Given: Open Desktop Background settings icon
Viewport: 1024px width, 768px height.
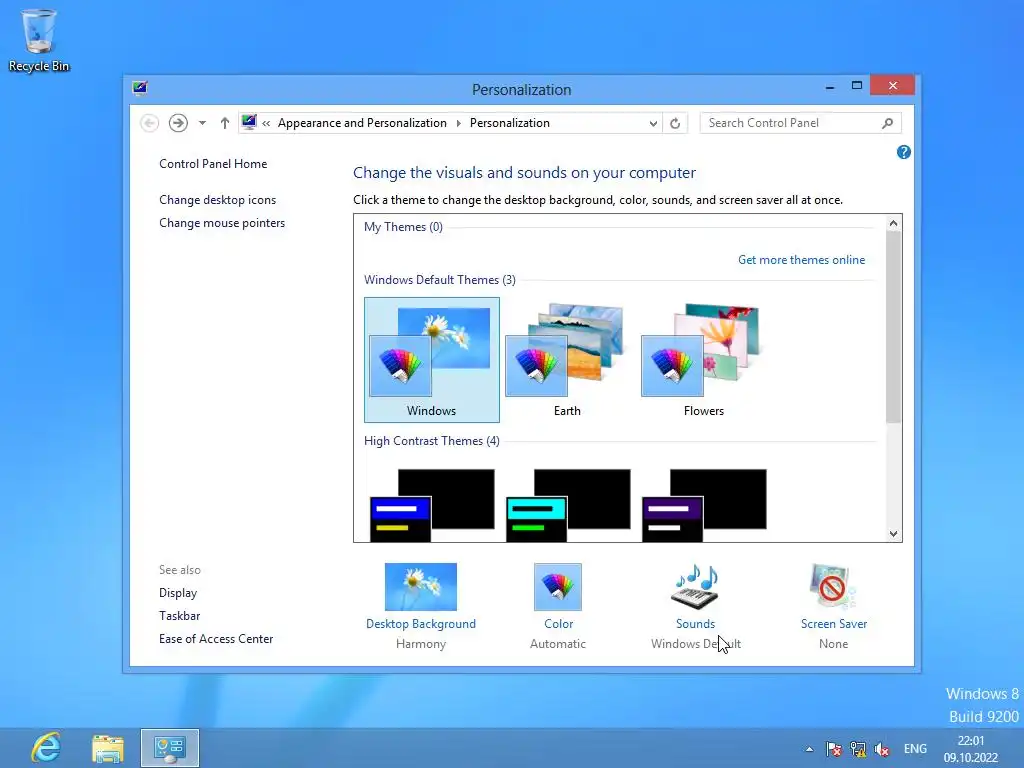Looking at the screenshot, I should (421, 586).
